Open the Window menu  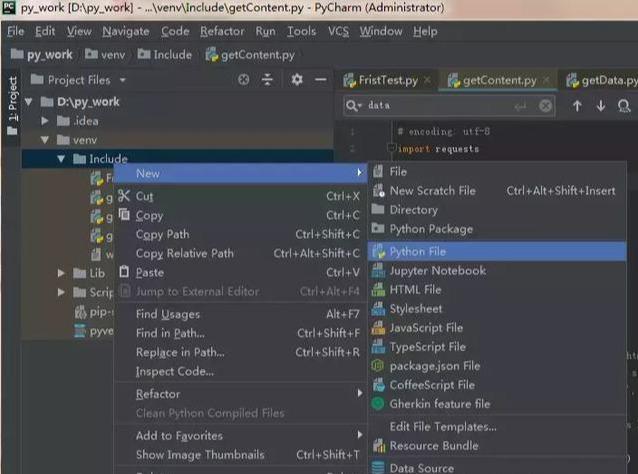pos(381,31)
